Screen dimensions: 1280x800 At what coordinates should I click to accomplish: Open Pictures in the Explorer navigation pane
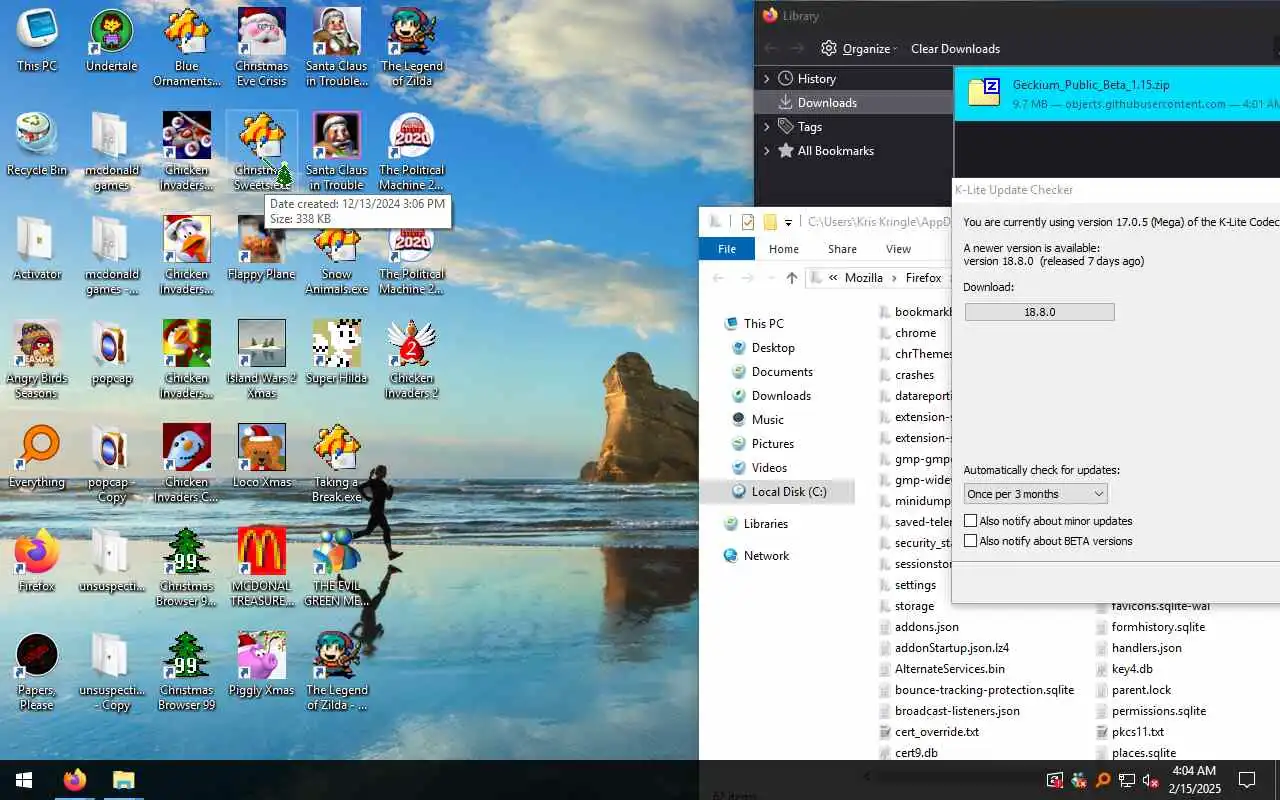coord(773,443)
